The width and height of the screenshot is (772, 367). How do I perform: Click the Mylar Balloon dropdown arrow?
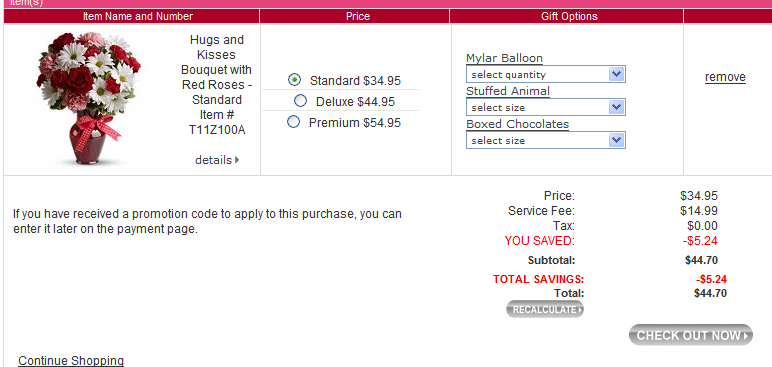pyautogui.click(x=616, y=74)
